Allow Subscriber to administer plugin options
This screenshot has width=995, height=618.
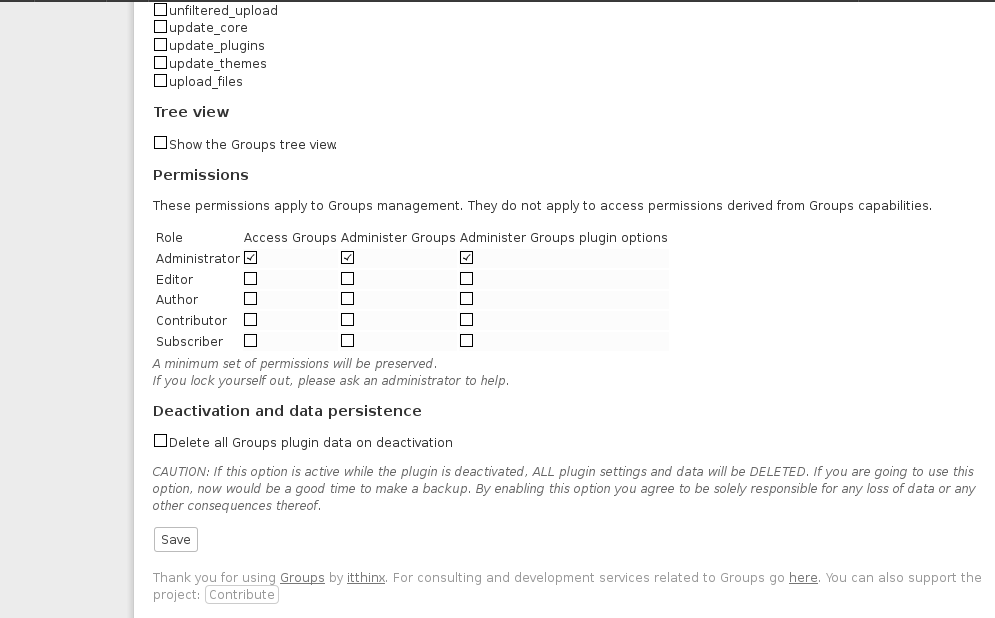(466, 341)
